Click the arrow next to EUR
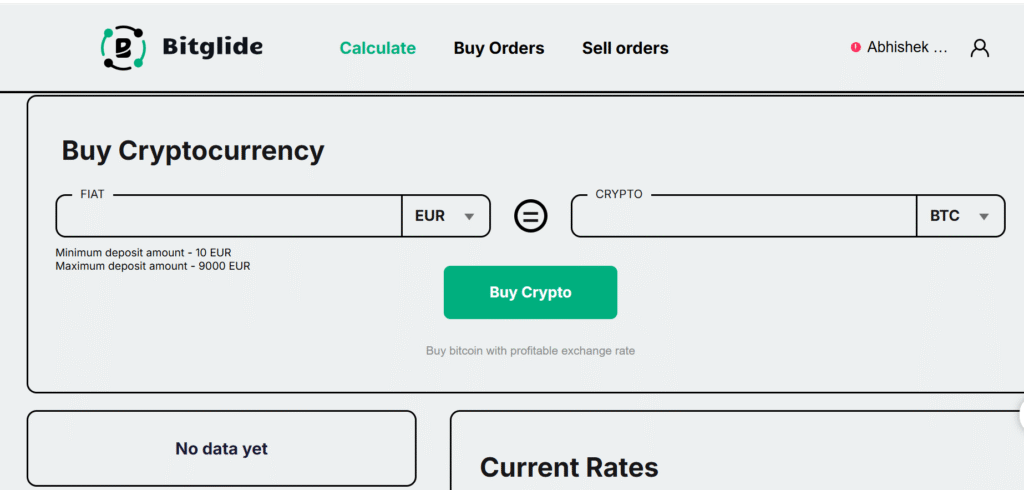Viewport: 1024px width, 490px height. (469, 217)
